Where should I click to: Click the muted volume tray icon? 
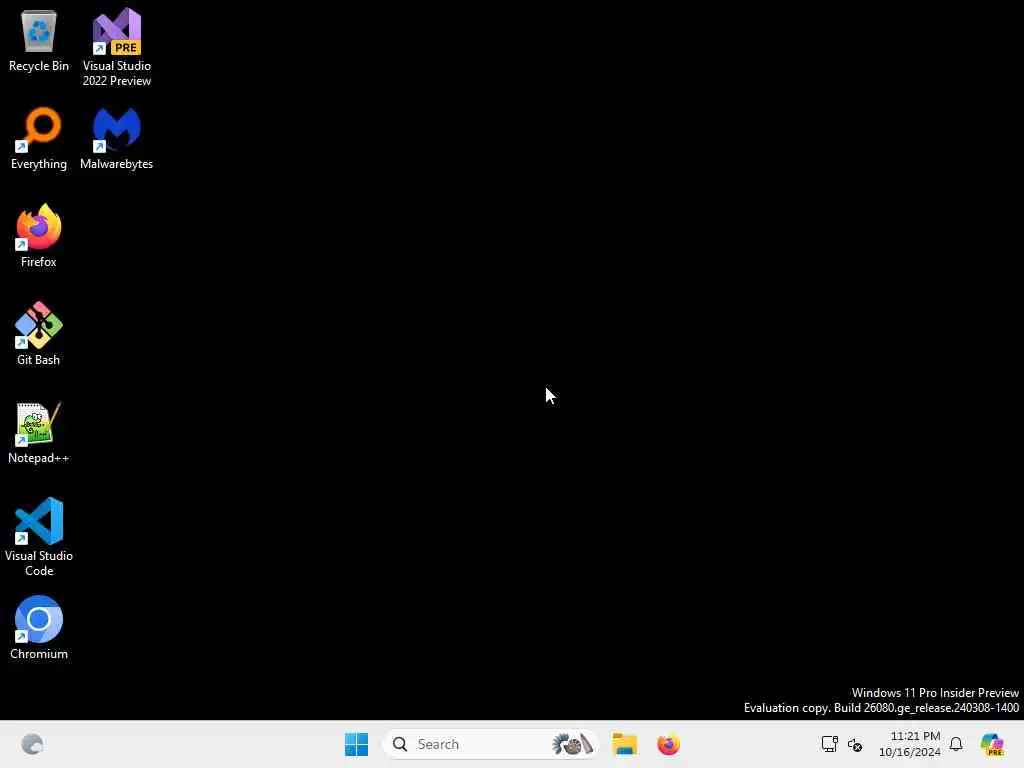[855, 744]
